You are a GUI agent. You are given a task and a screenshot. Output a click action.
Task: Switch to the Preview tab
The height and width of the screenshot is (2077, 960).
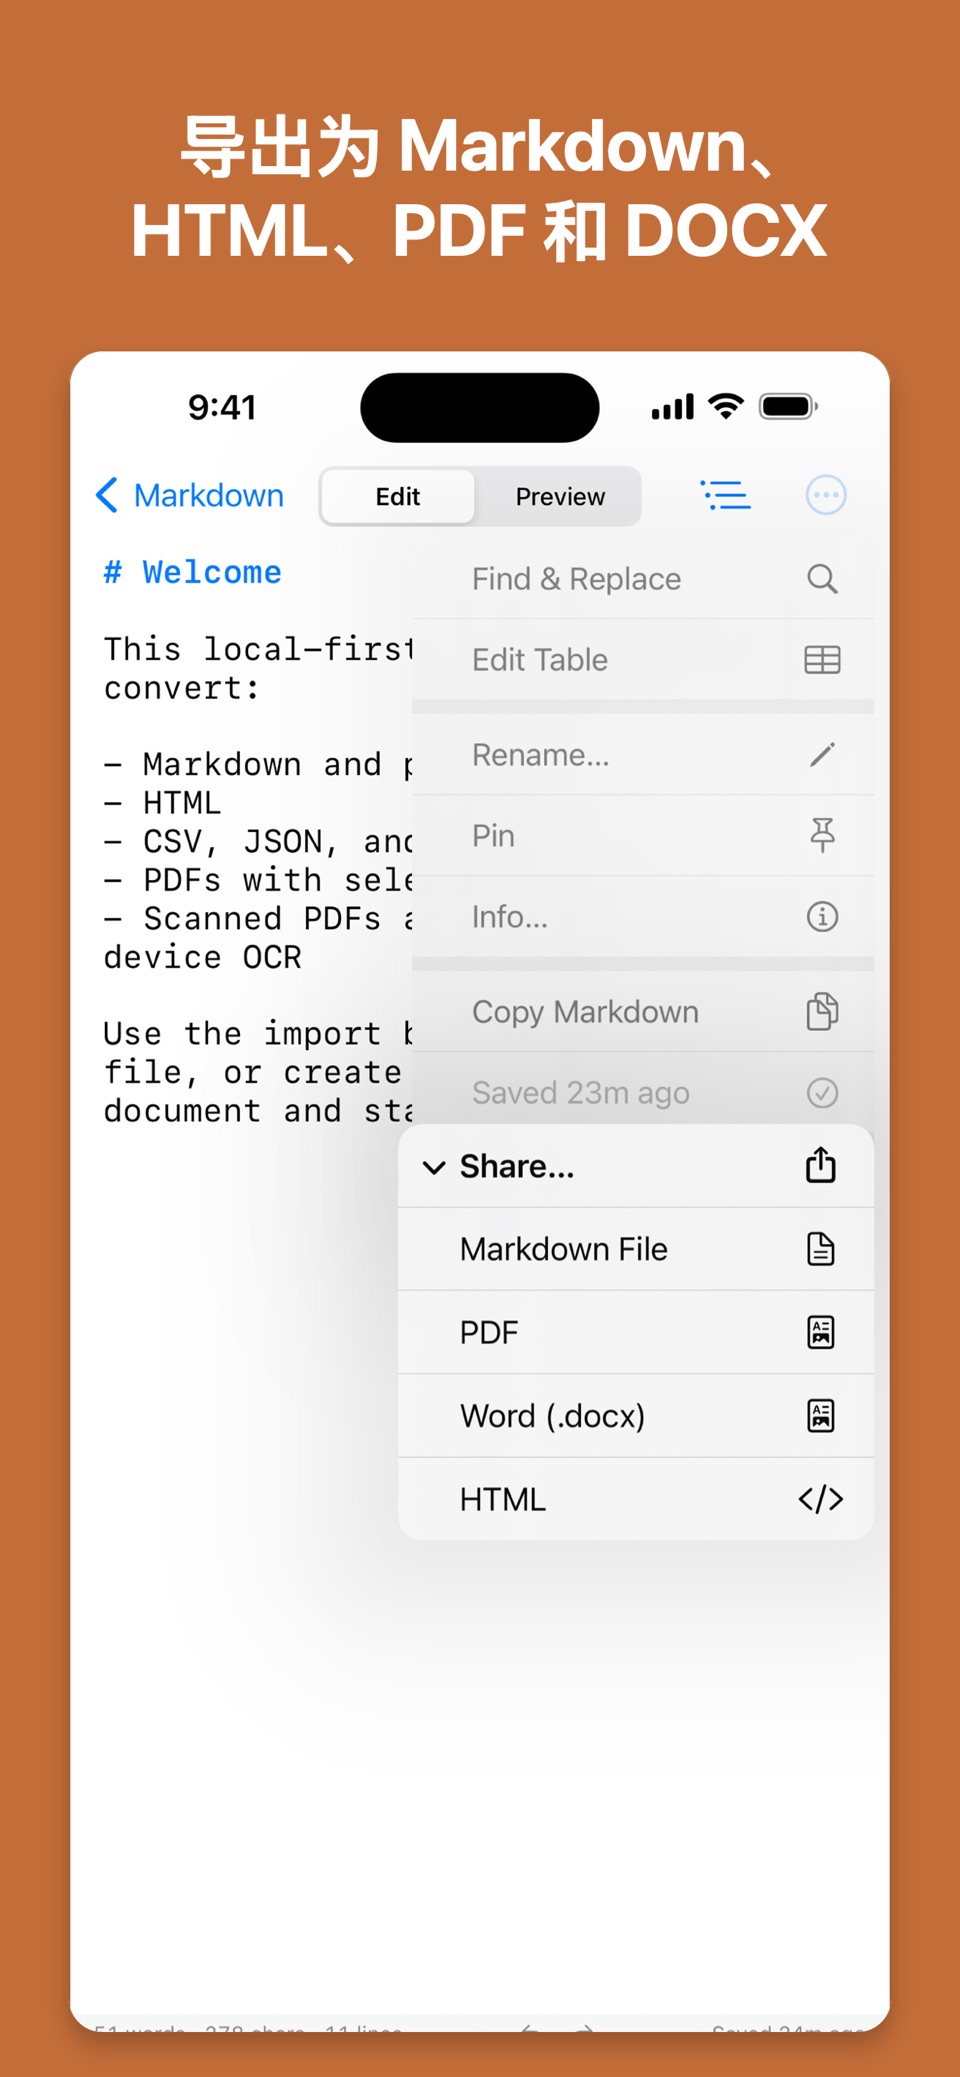(560, 496)
